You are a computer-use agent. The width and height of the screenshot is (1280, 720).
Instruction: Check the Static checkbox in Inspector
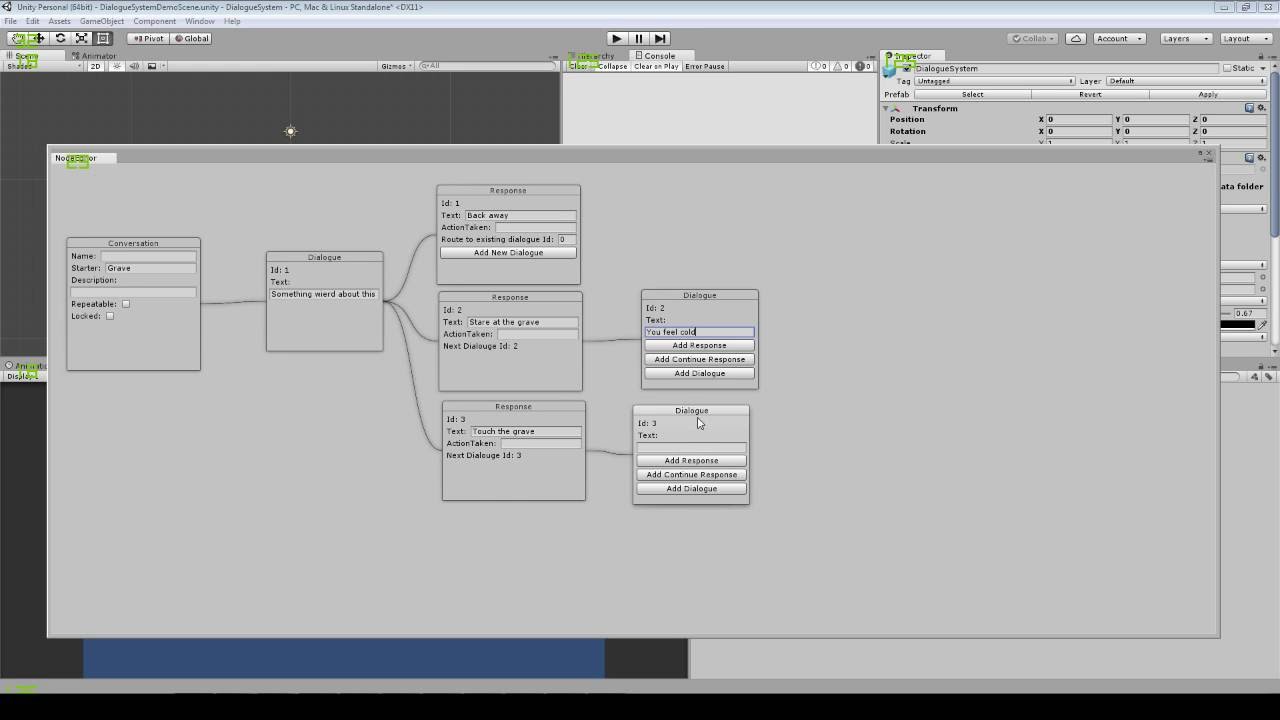(1227, 68)
